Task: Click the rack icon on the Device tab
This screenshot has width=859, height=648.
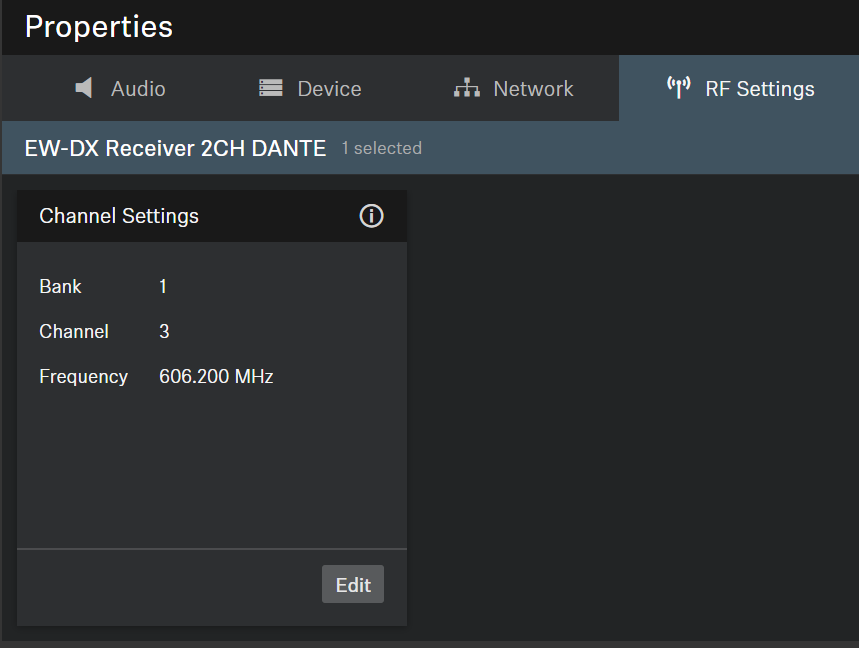Action: coord(271,88)
